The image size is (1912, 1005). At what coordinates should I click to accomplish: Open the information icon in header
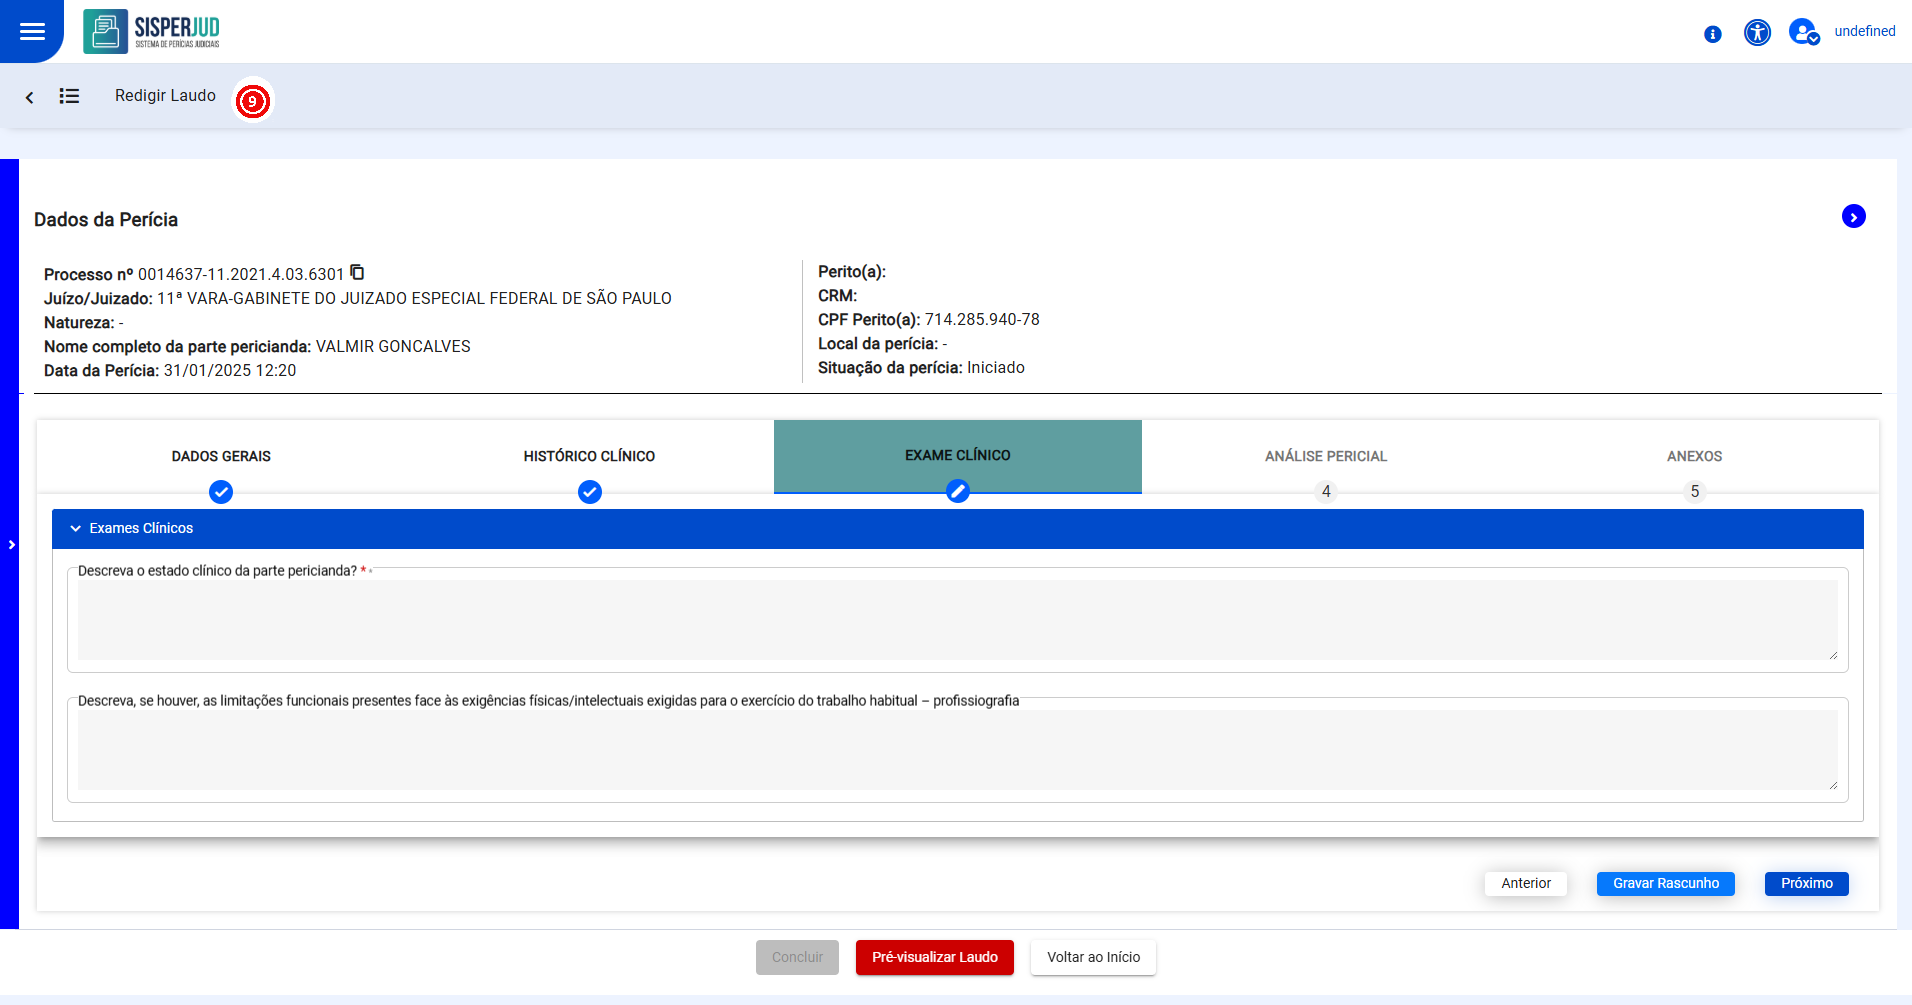click(1713, 34)
